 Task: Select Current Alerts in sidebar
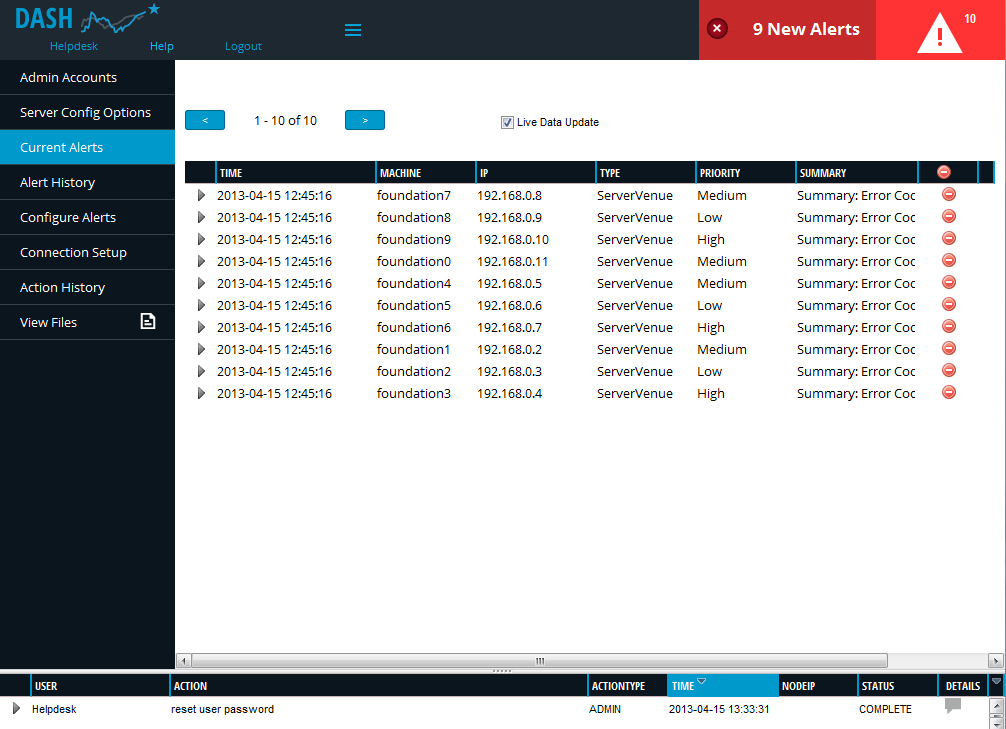pyautogui.click(x=87, y=147)
